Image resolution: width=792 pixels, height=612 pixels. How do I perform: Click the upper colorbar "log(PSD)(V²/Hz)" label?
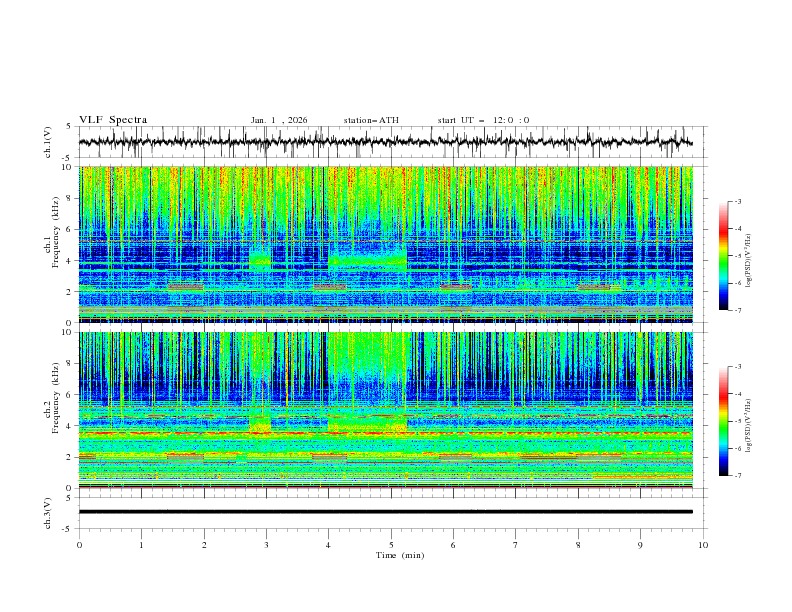748,261
